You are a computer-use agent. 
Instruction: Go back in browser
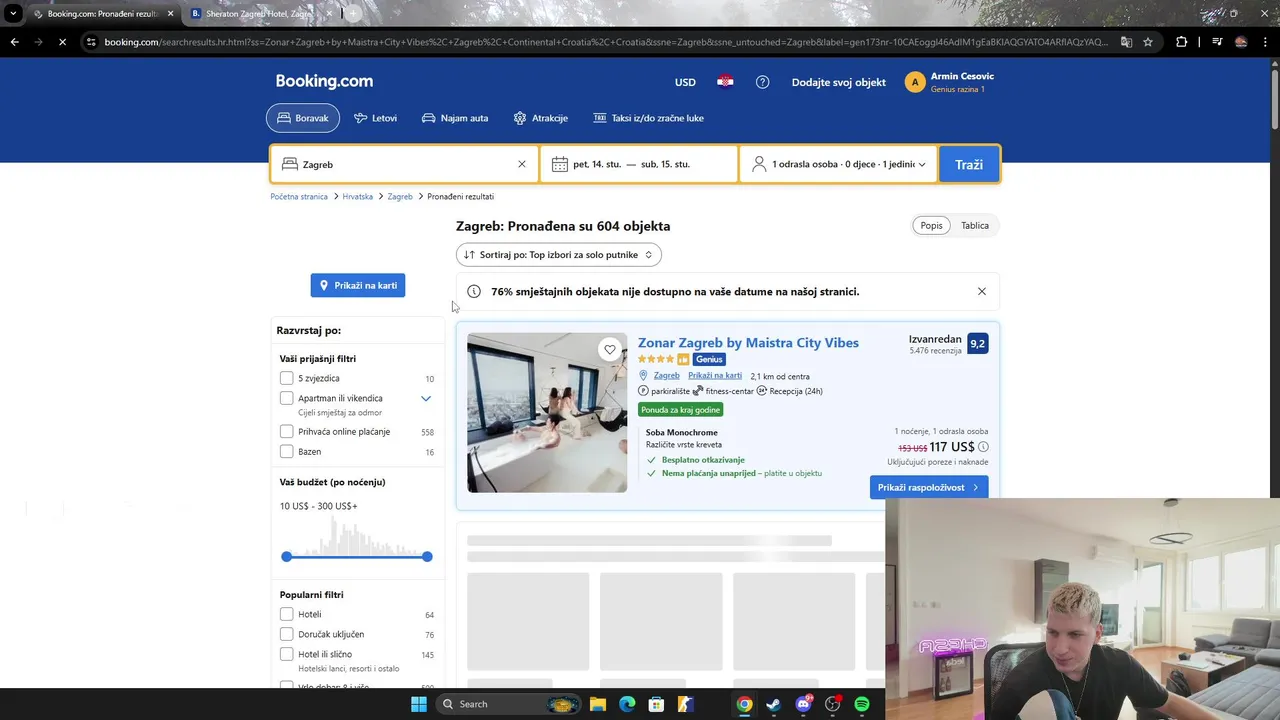(x=14, y=42)
